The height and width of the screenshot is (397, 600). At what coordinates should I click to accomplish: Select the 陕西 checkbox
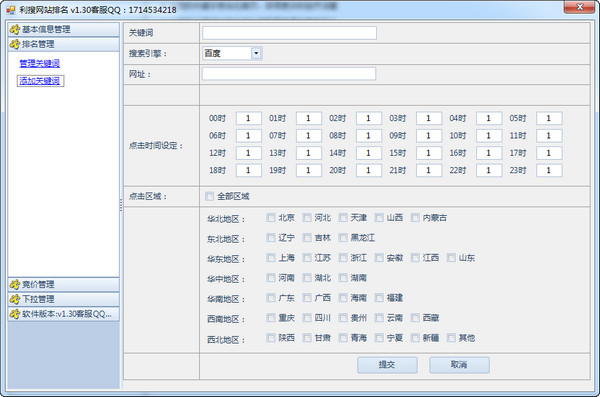pos(271,338)
